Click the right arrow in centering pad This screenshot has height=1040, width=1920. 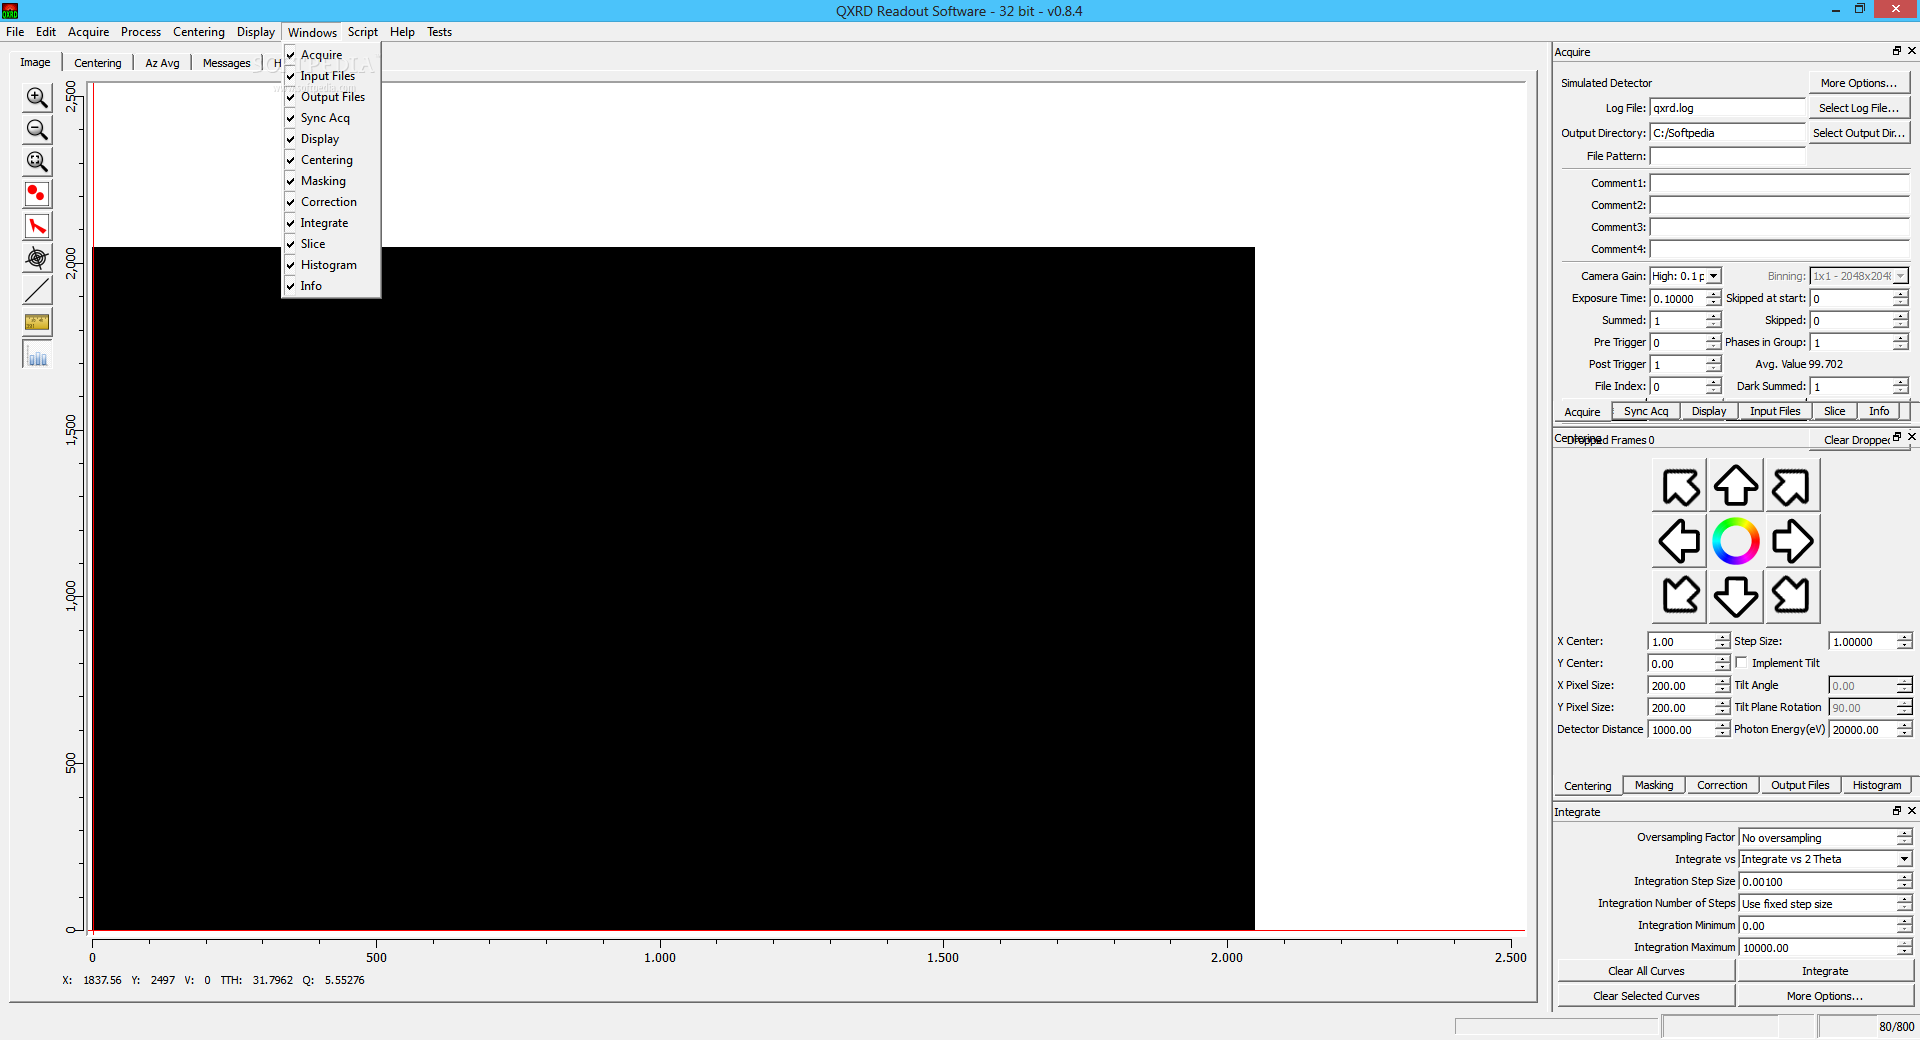1792,541
